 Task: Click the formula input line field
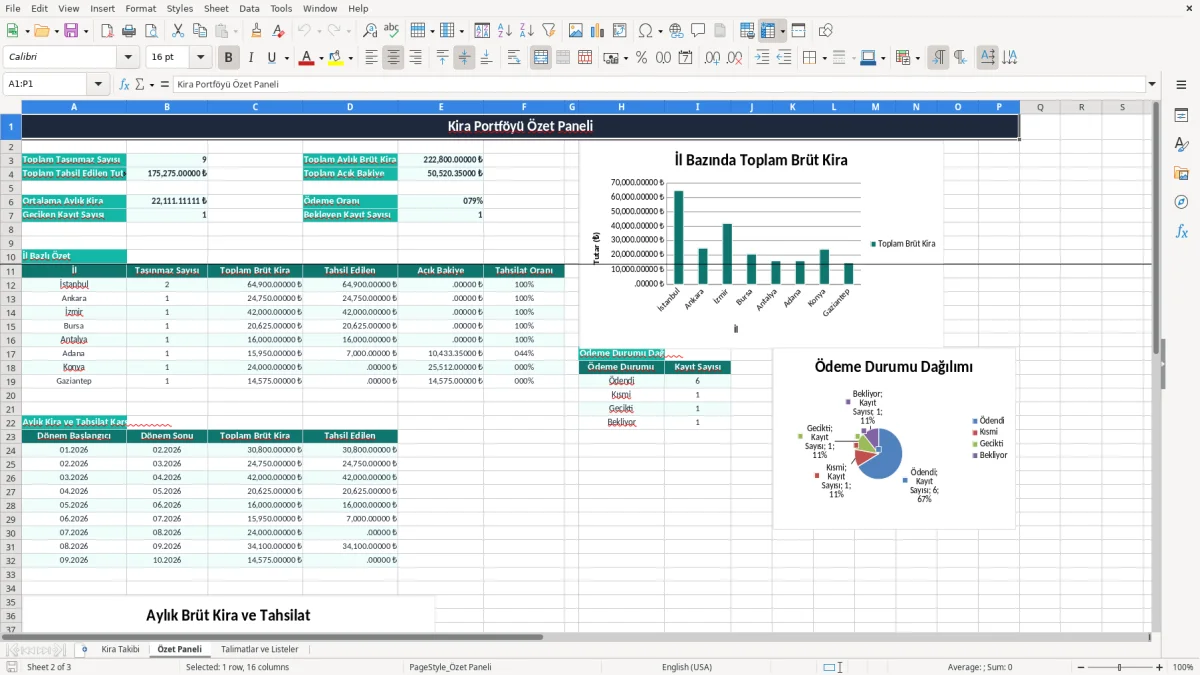(658, 84)
